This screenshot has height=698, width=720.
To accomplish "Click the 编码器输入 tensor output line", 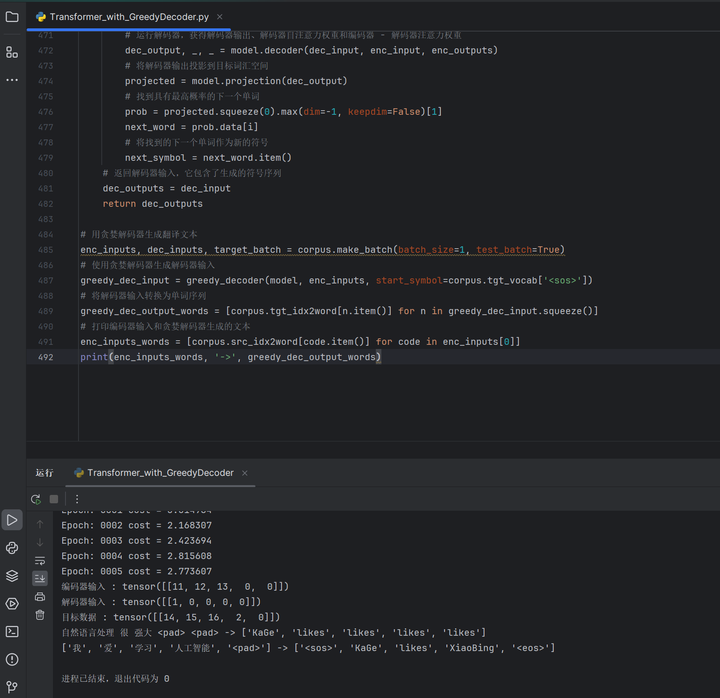I will [x=175, y=587].
